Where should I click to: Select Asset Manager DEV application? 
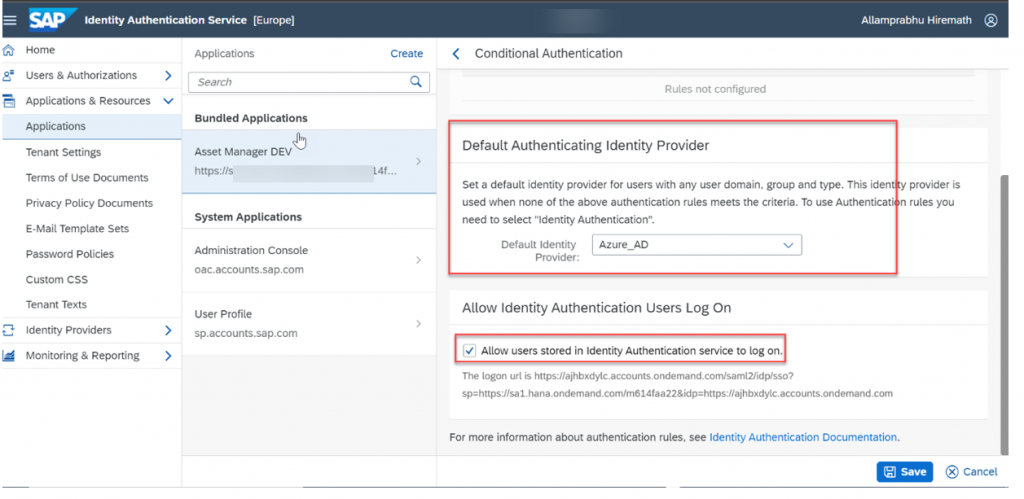(x=309, y=161)
